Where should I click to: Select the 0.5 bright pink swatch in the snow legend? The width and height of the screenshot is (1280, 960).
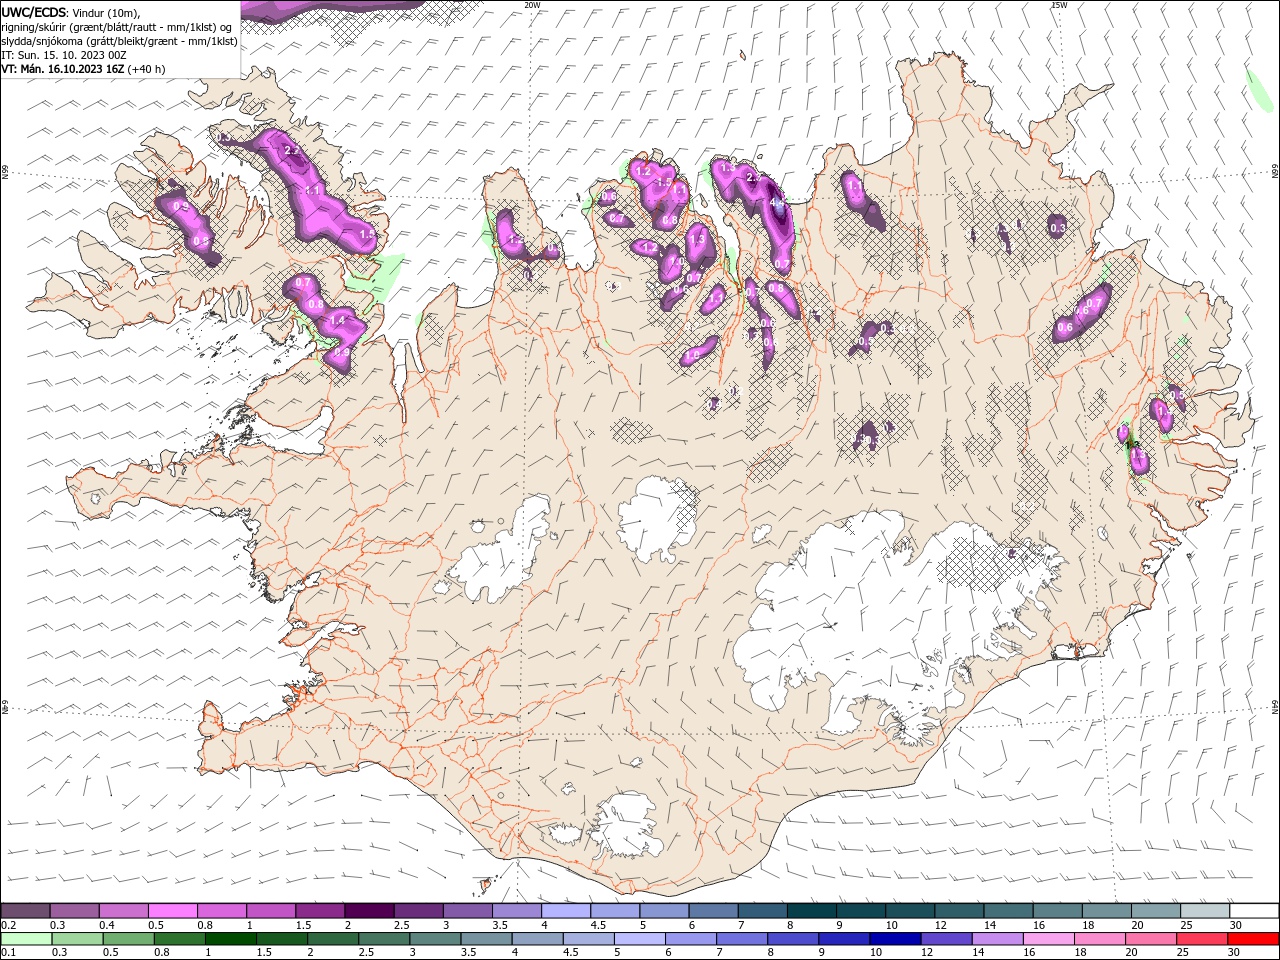click(173, 910)
